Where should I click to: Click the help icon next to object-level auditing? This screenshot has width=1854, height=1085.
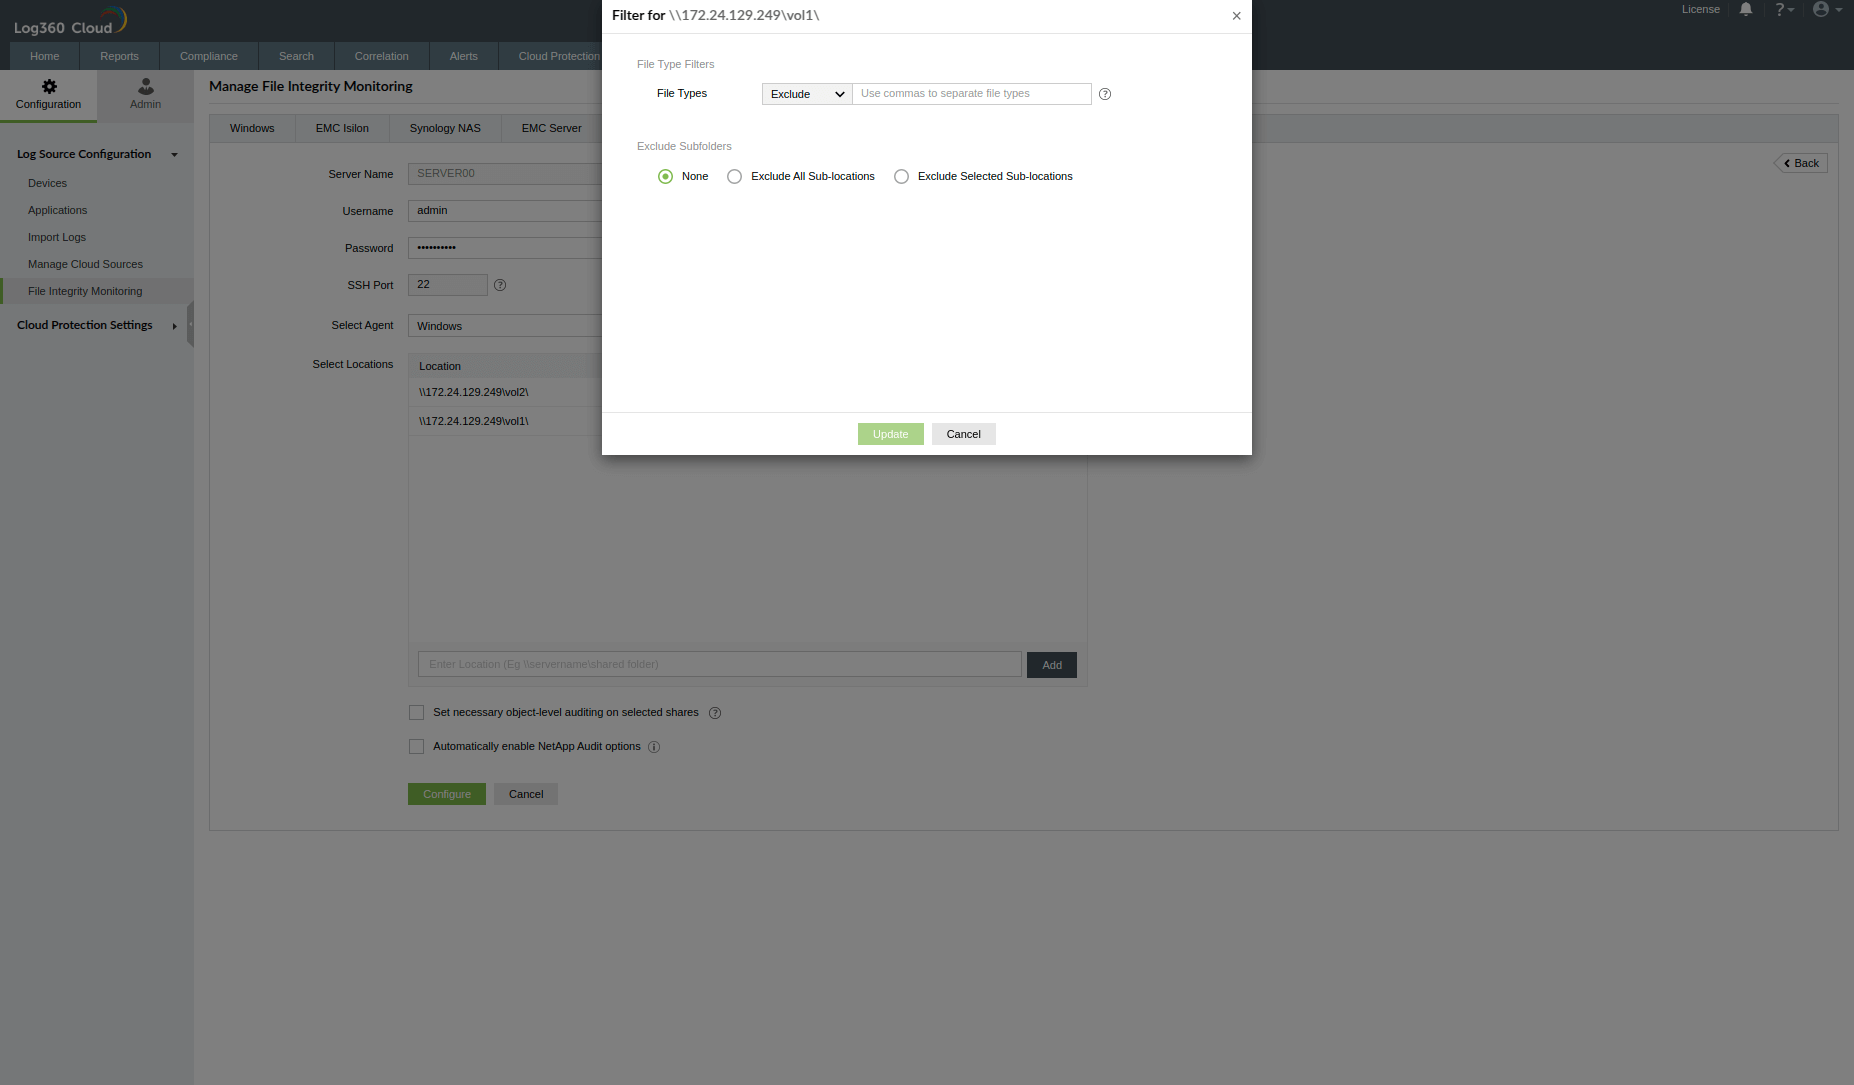[715, 712]
